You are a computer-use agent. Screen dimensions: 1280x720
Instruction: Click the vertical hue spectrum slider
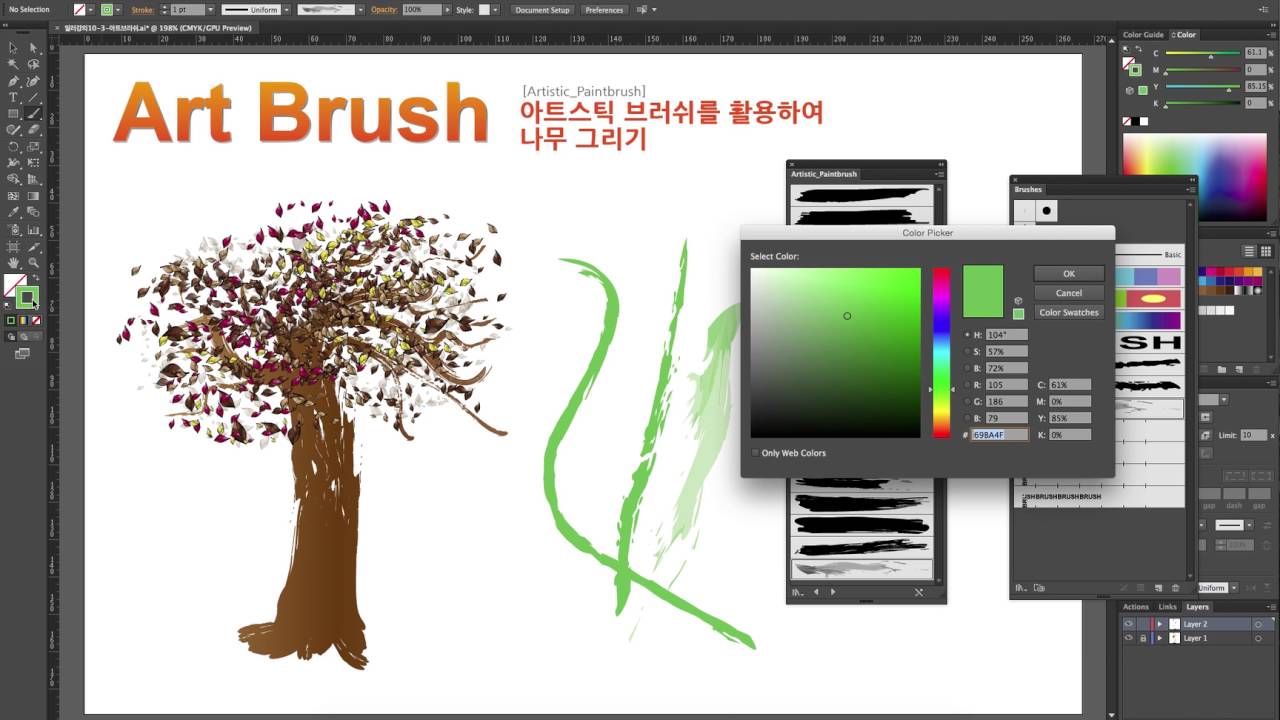tap(941, 352)
